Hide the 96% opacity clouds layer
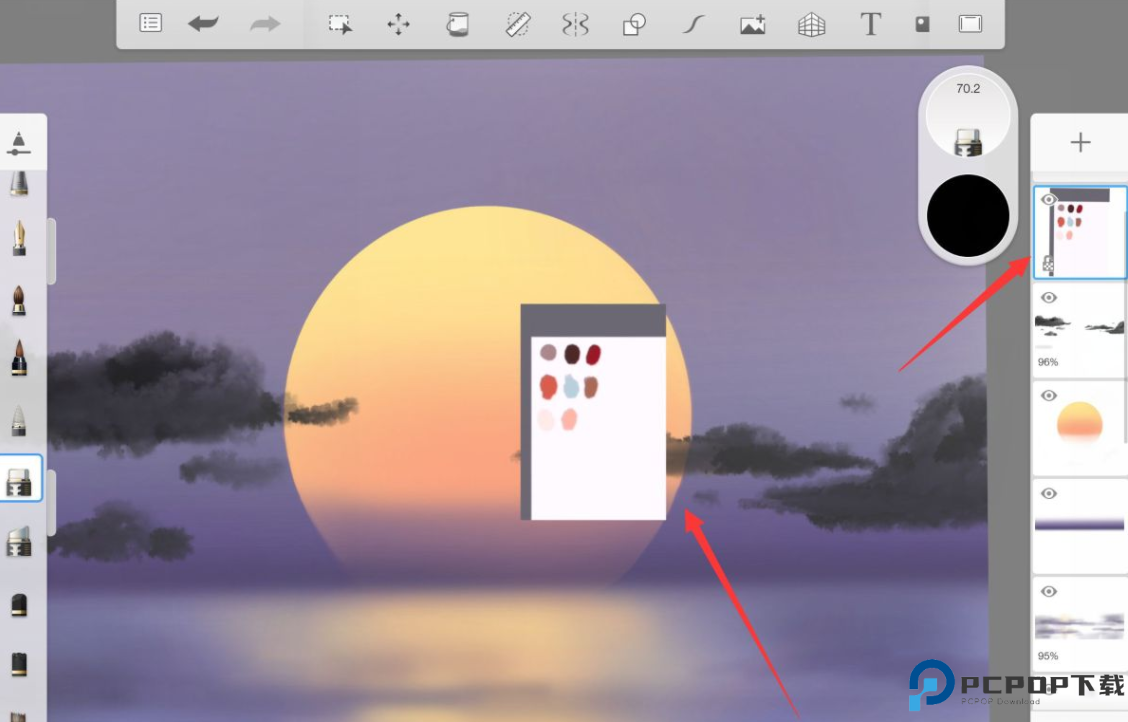Image resolution: width=1128 pixels, height=722 pixels. point(1049,297)
